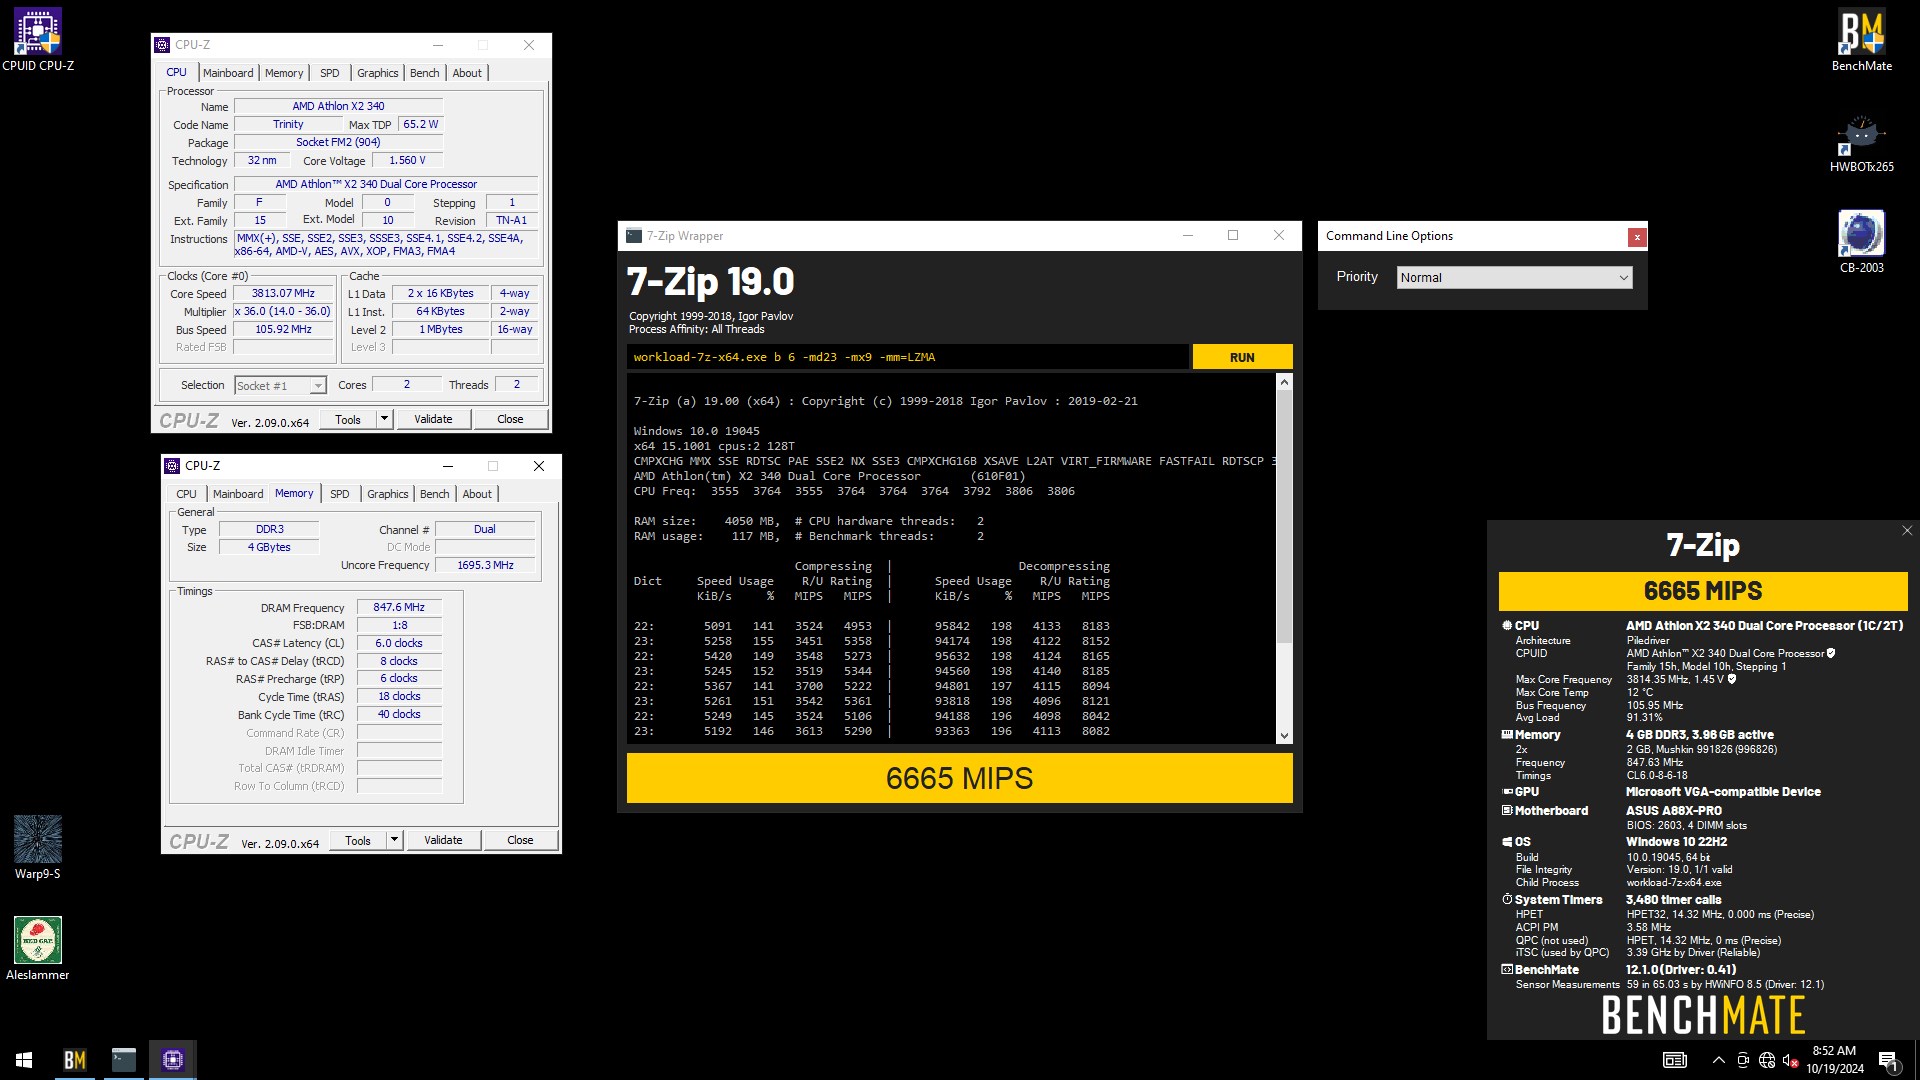The height and width of the screenshot is (1080, 1920).
Task: Open the network status tray icon
Action: (x=1767, y=1060)
